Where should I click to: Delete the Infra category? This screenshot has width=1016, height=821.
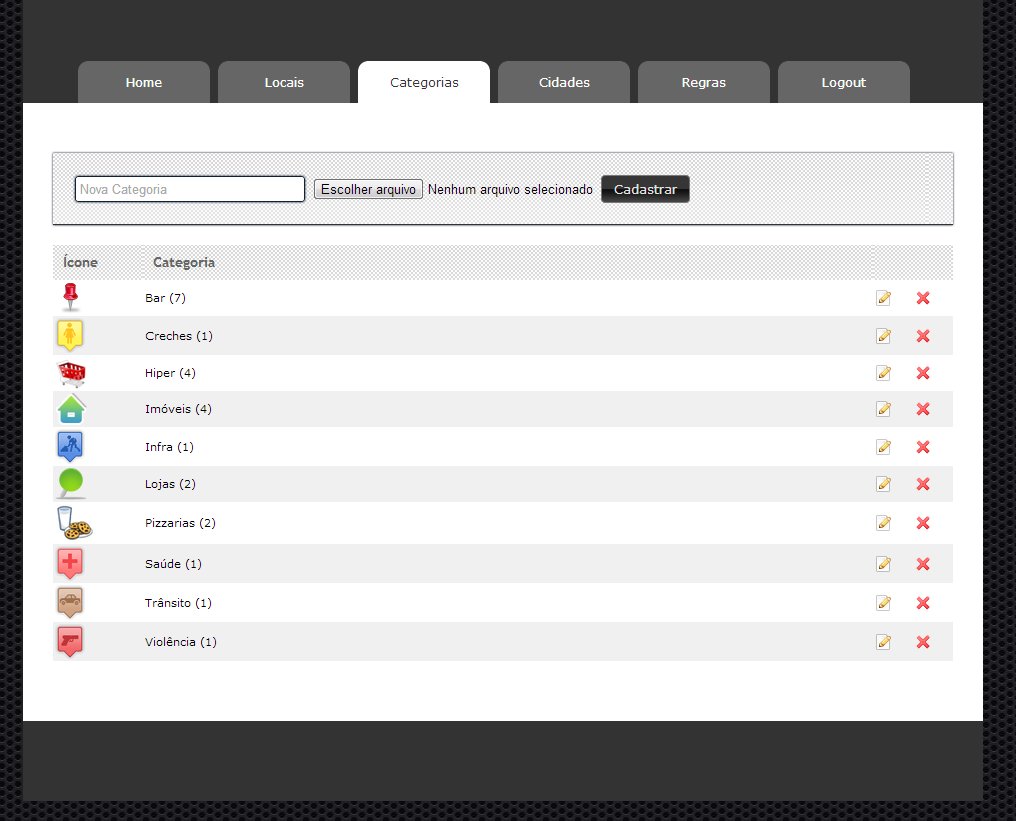tap(923, 446)
